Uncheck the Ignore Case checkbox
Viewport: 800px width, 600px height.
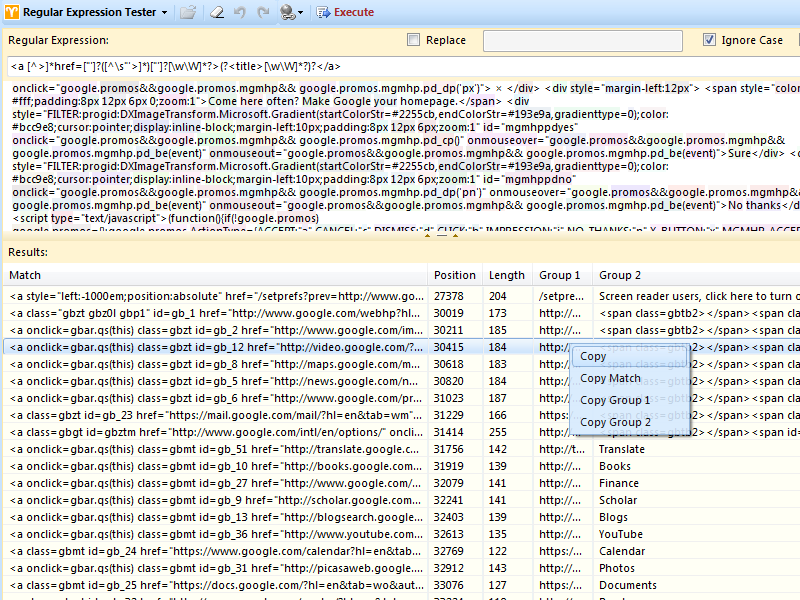[x=710, y=40]
